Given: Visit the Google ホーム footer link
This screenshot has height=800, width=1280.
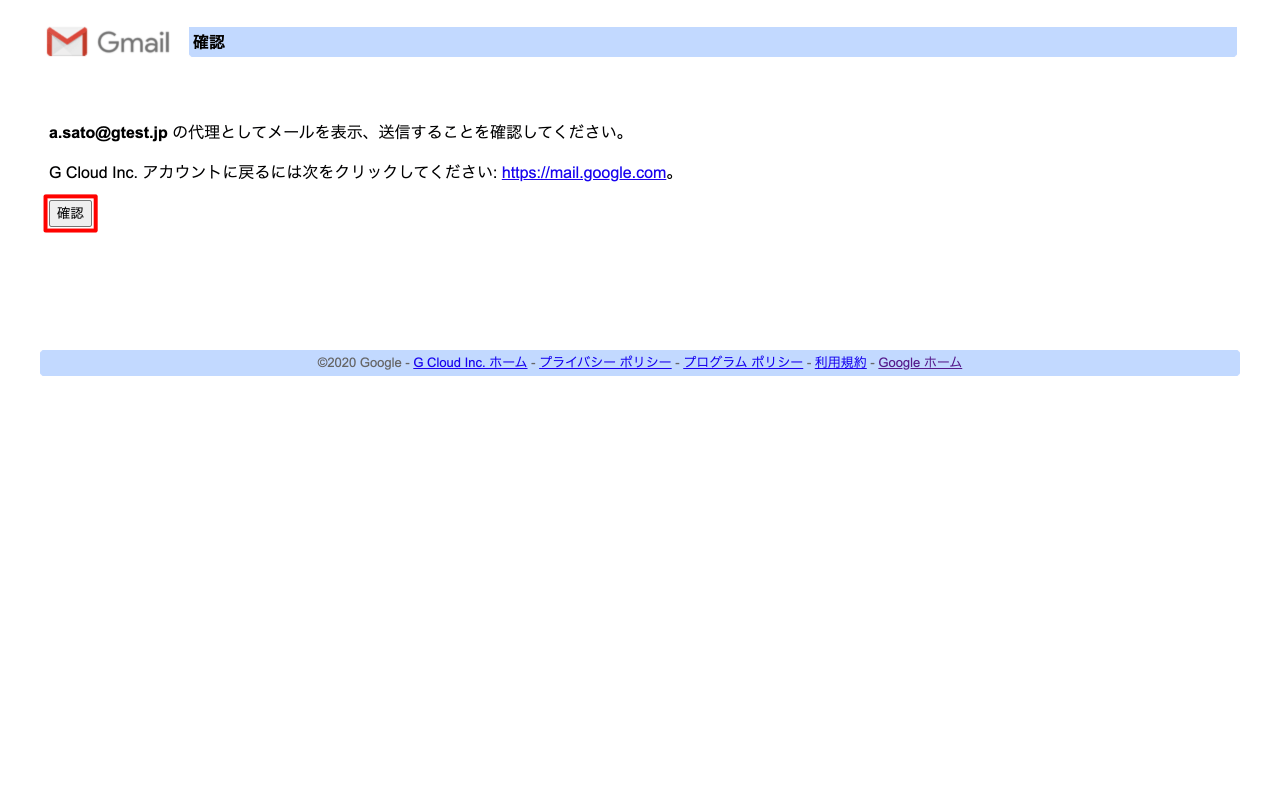Looking at the screenshot, I should (919, 363).
